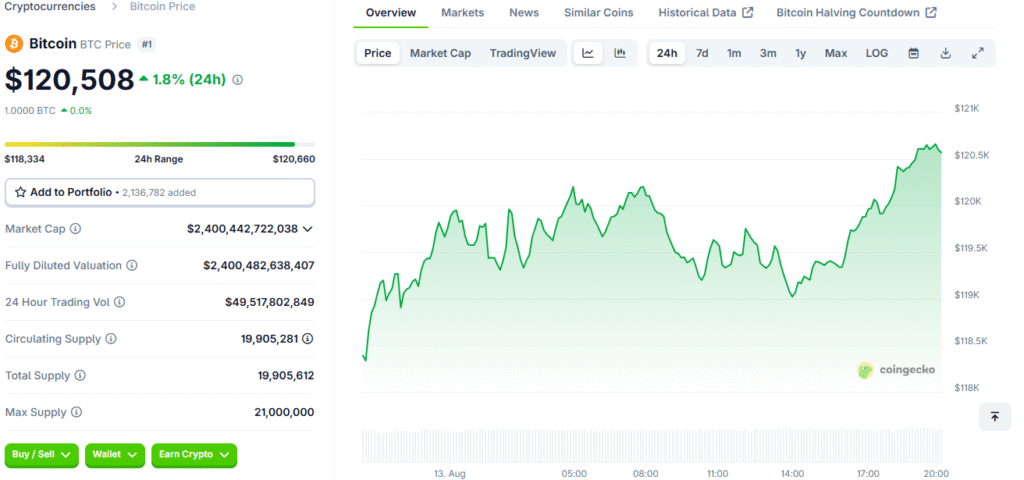Open the Wallet dropdown
Screen dimensions: 1024x480
tap(114, 455)
